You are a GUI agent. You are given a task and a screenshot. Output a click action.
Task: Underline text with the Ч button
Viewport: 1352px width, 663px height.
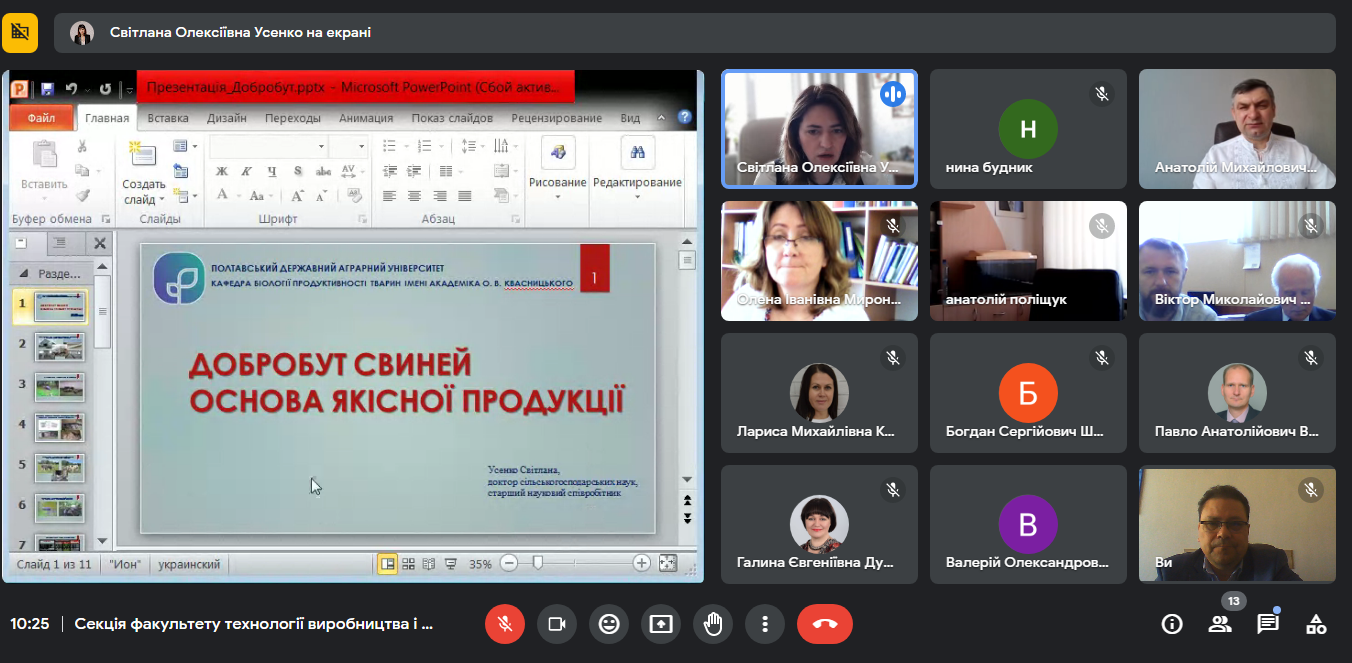271,171
